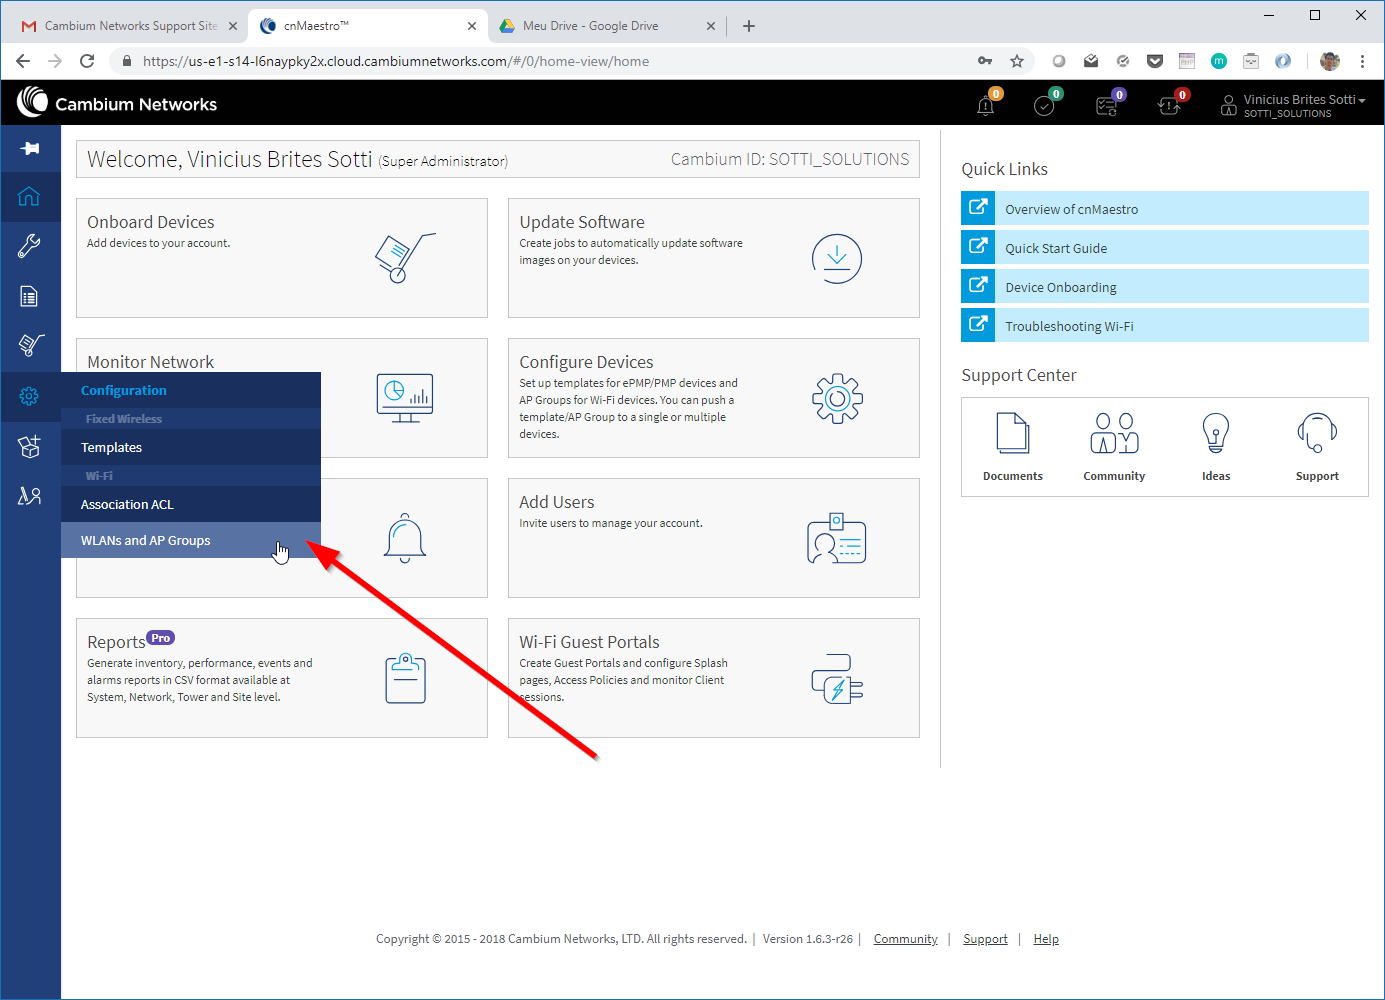The image size is (1385, 1000).
Task: Open Overview of cnMaestro quick link
Action: pyautogui.click(x=1165, y=209)
